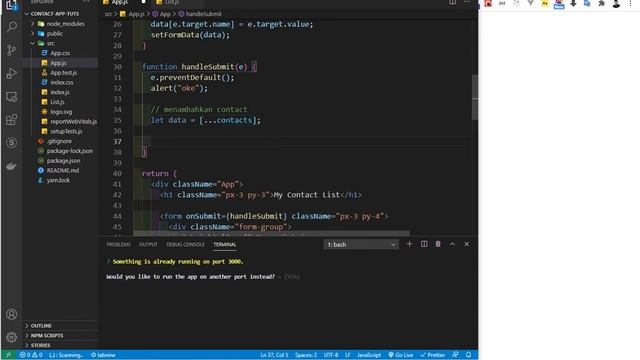
Task: Change the JavaScript language mode
Action: [x=369, y=355]
